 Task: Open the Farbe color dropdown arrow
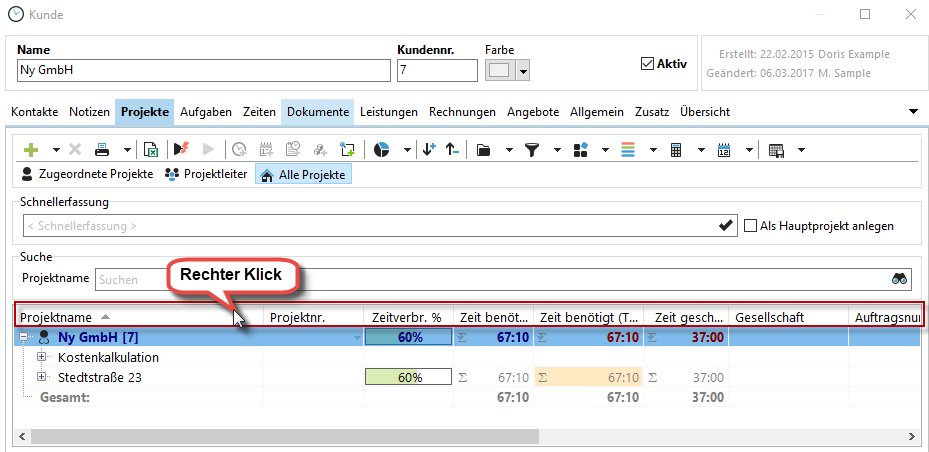(x=522, y=71)
